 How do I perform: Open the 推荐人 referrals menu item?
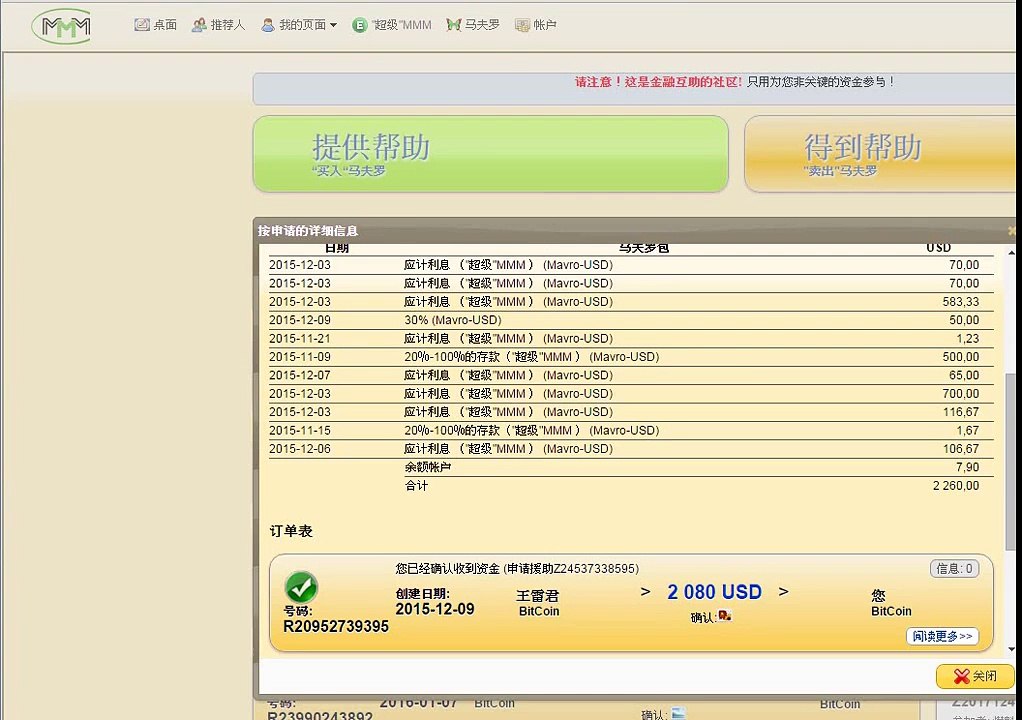tap(218, 25)
